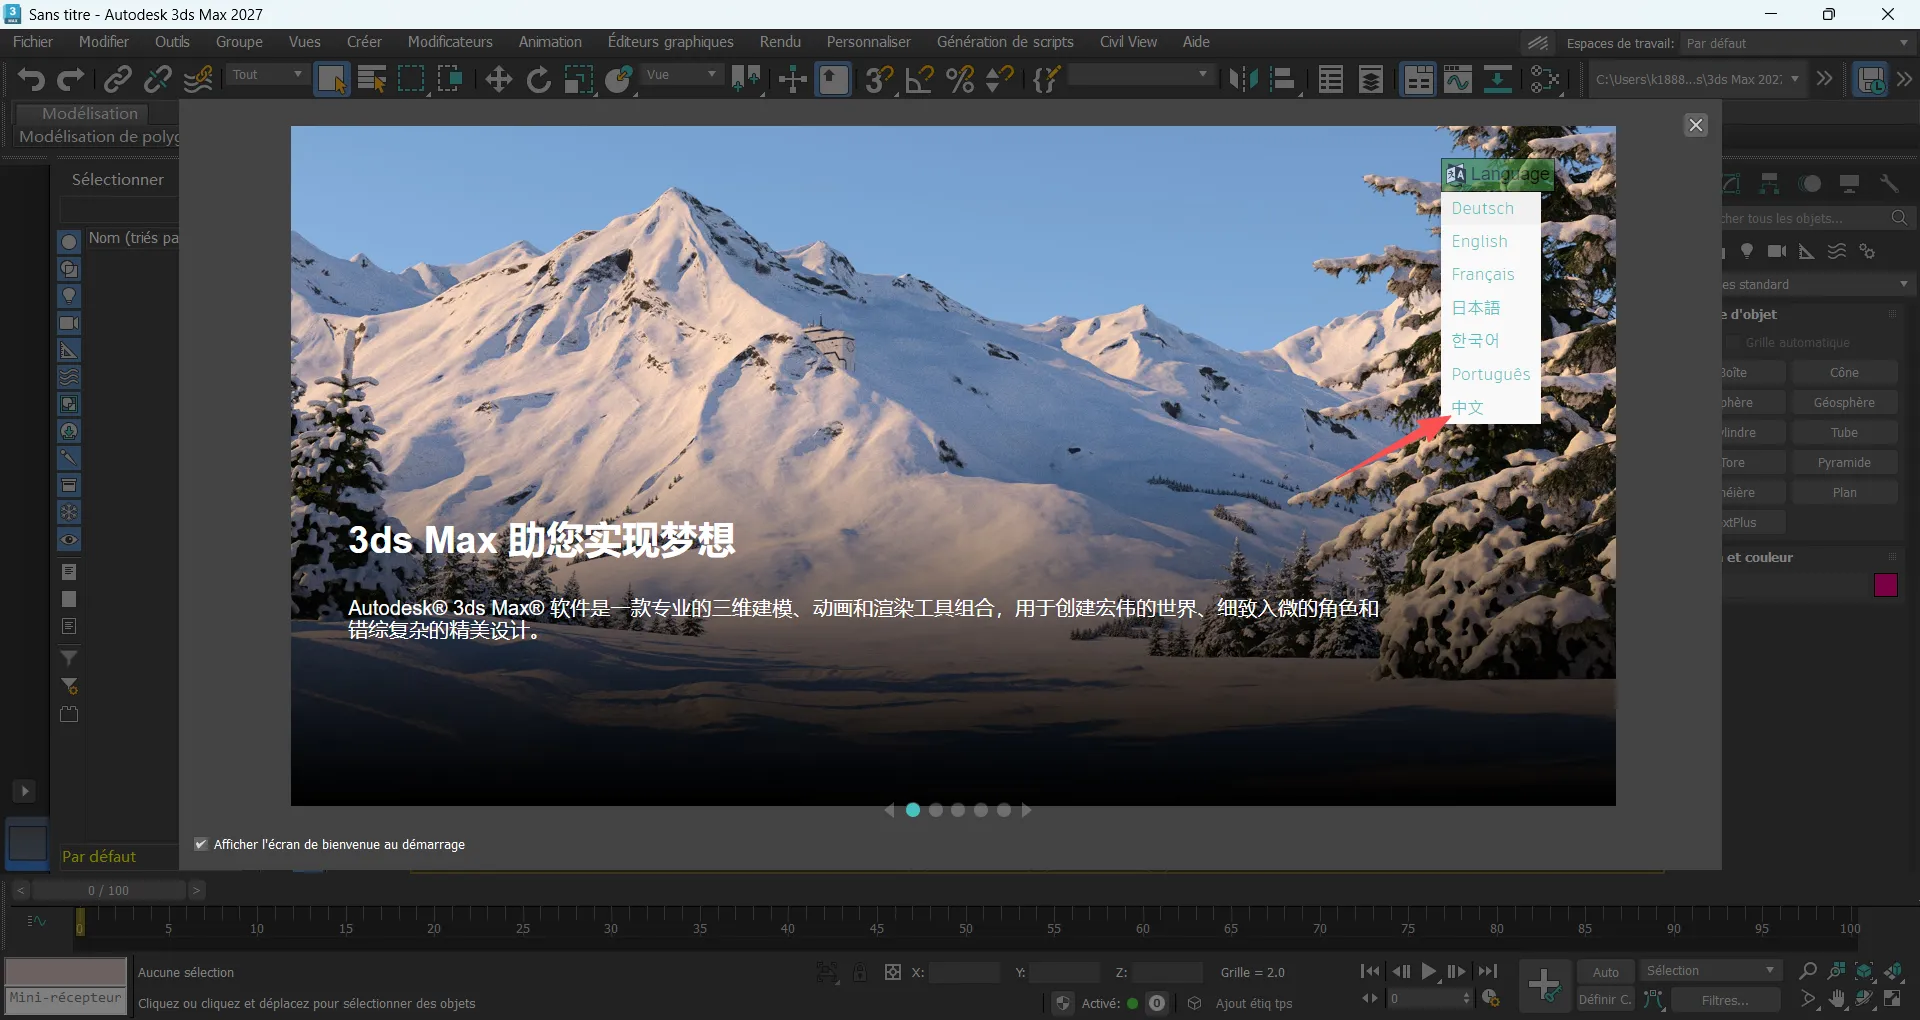The width and height of the screenshot is (1920, 1020).
Task: Jump to the third welcome slide dot
Action: click(x=958, y=810)
